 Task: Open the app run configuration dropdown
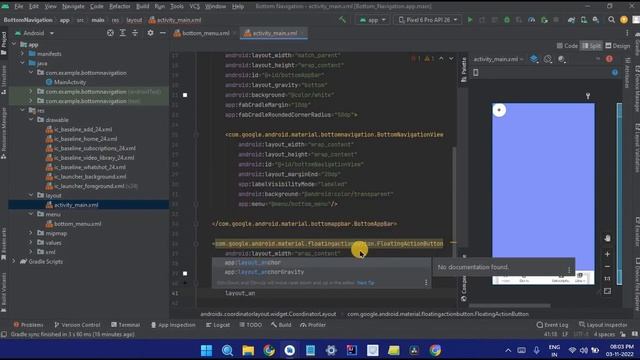pyautogui.click(x=372, y=20)
